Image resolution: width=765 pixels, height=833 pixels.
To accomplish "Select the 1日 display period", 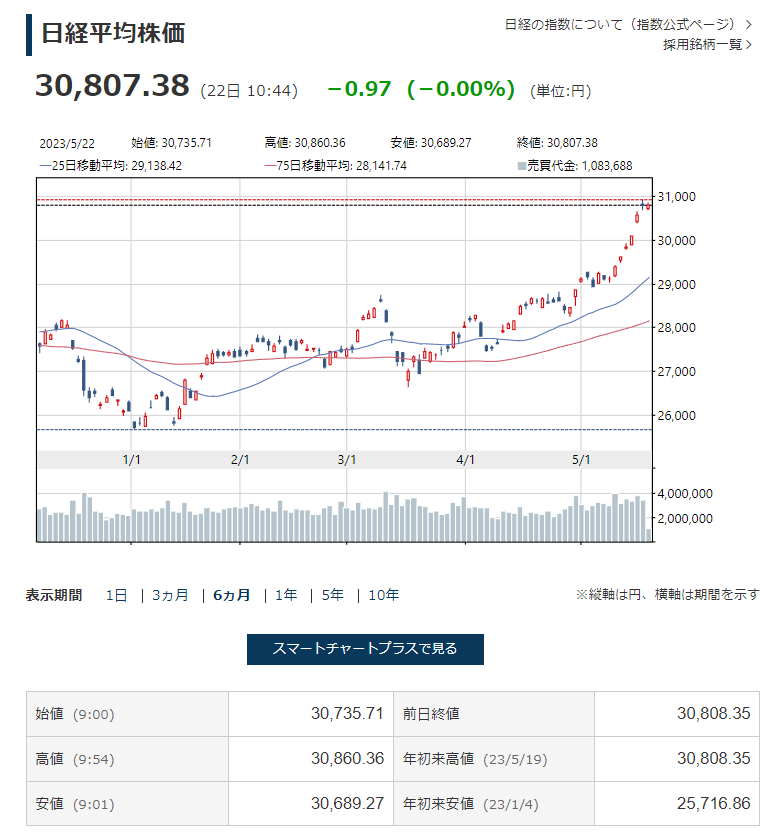I will pyautogui.click(x=116, y=595).
